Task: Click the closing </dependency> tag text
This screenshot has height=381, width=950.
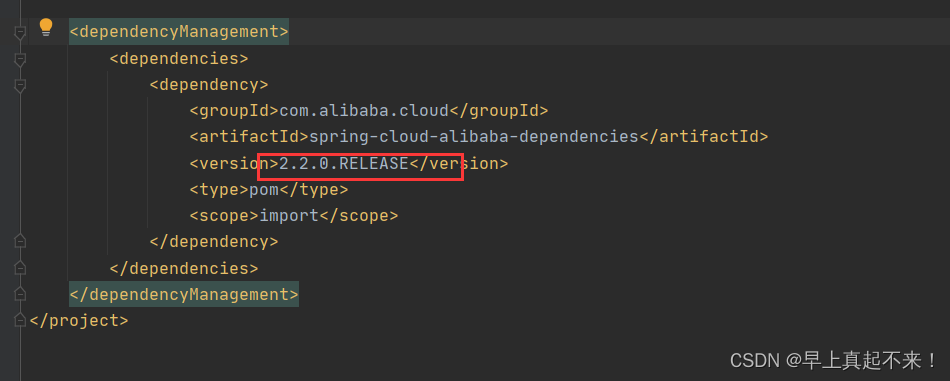Action: [x=214, y=242]
